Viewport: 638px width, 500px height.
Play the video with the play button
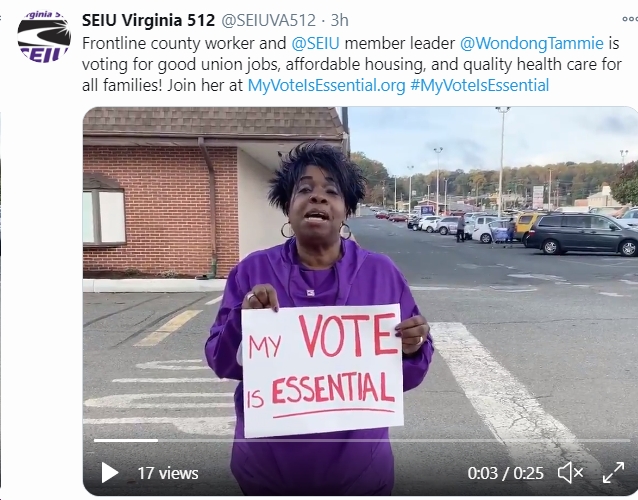[109, 473]
